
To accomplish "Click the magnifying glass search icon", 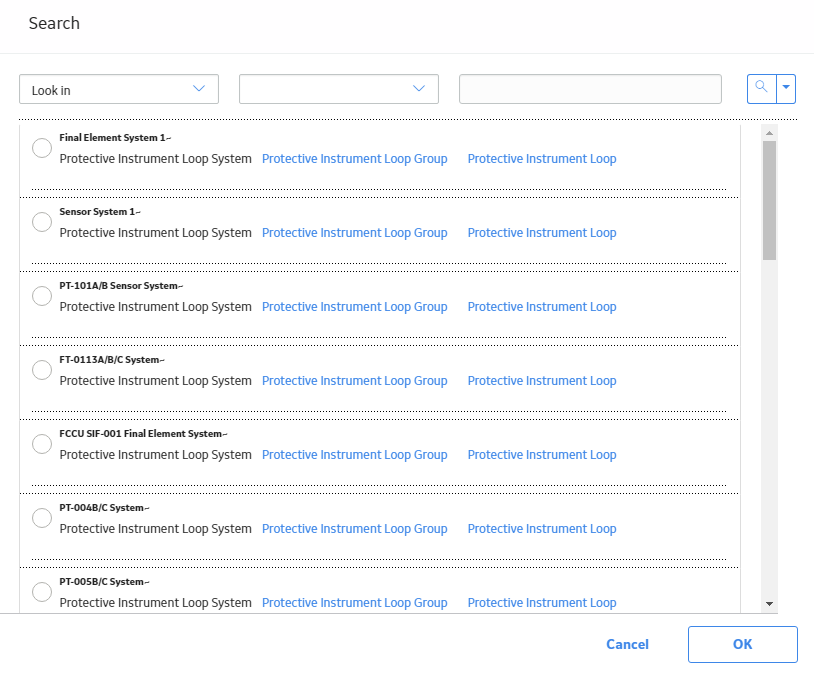I will [762, 89].
